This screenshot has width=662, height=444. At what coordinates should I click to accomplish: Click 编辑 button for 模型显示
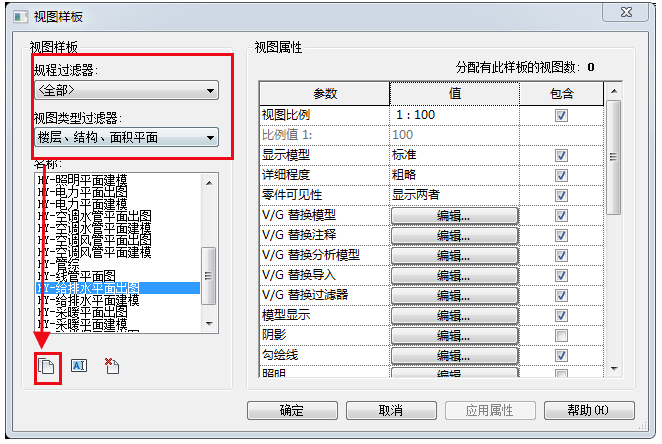454,316
